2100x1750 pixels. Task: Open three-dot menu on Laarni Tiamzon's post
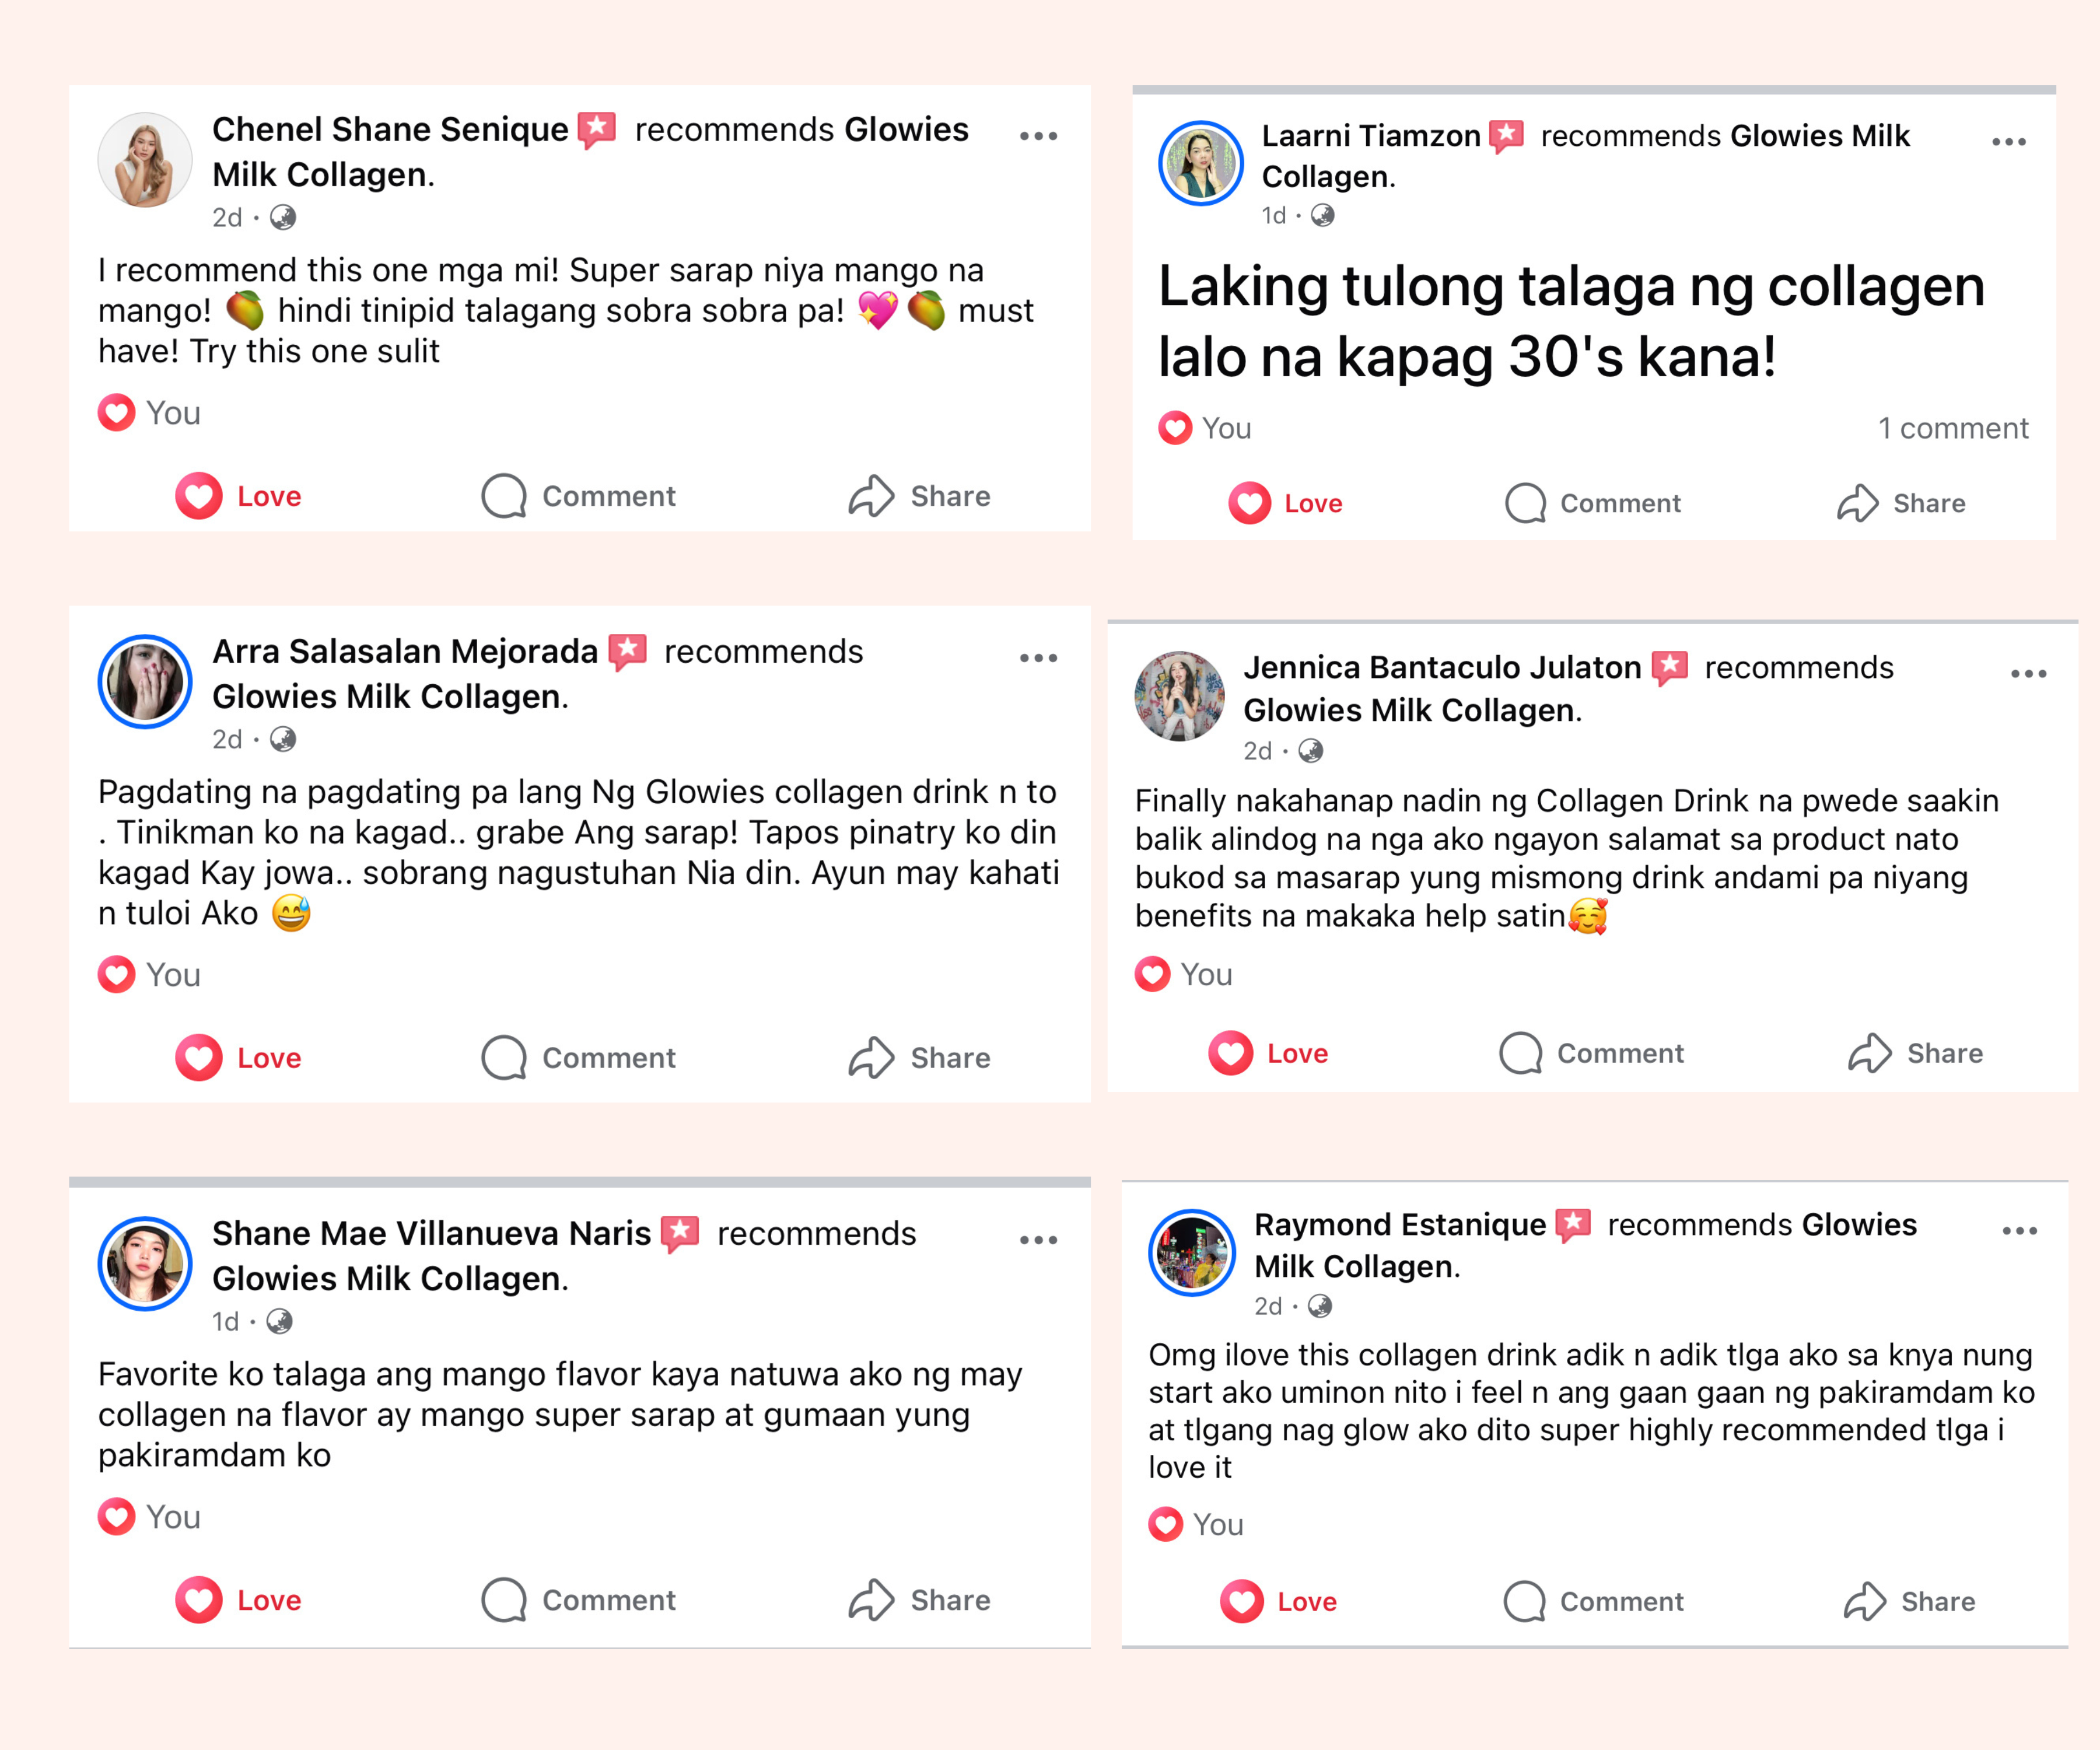[x=2008, y=142]
